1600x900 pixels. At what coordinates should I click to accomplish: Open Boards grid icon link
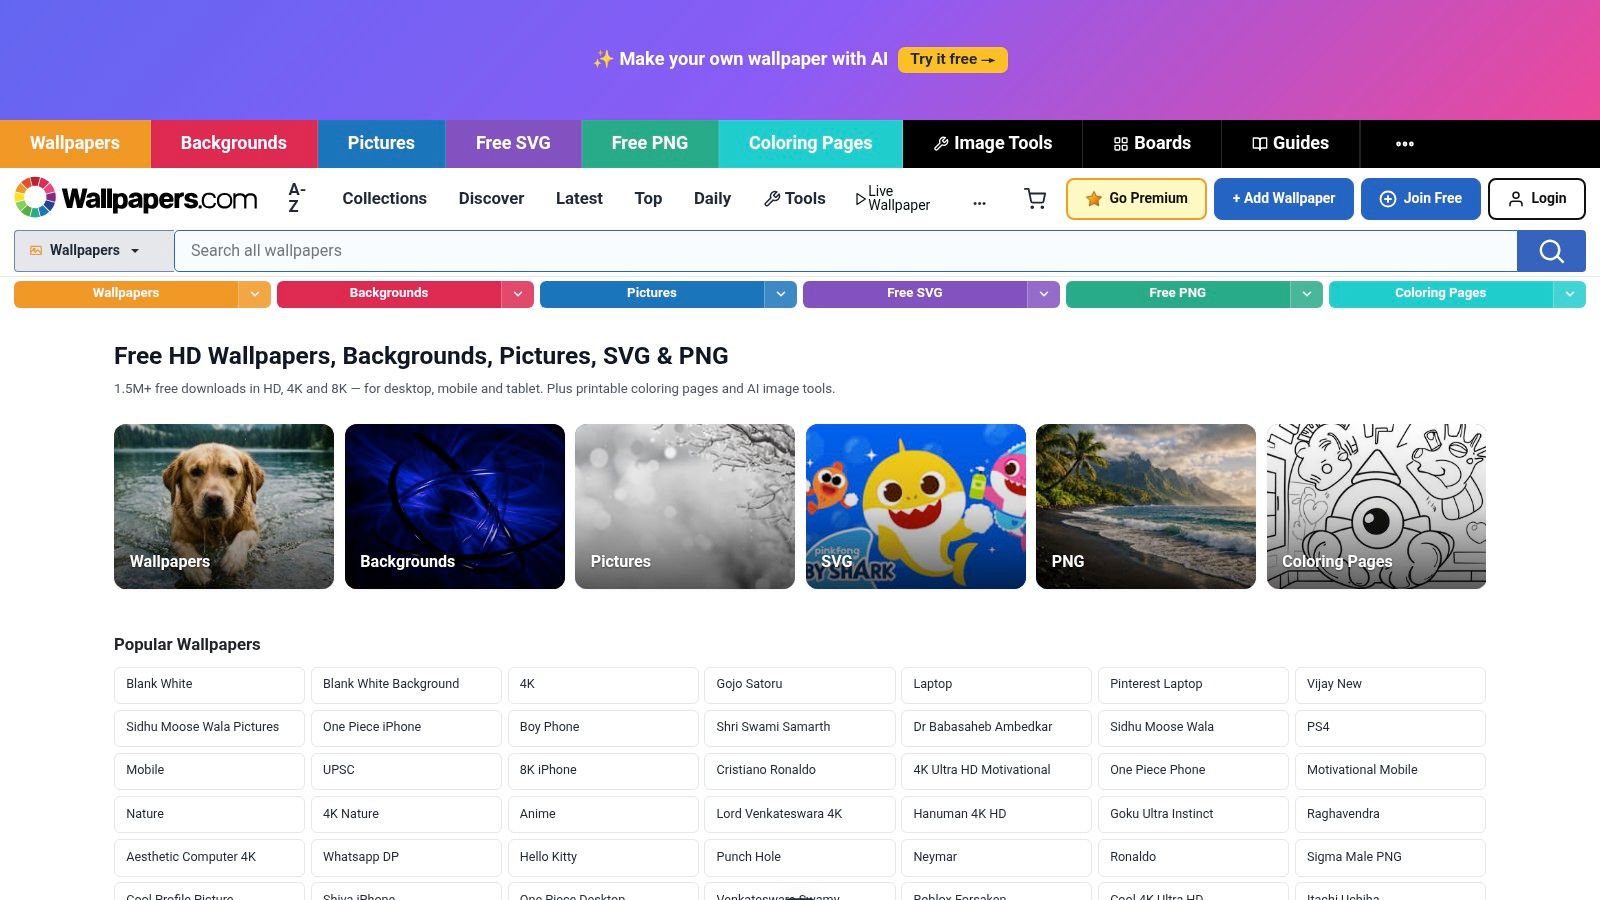(1152, 144)
